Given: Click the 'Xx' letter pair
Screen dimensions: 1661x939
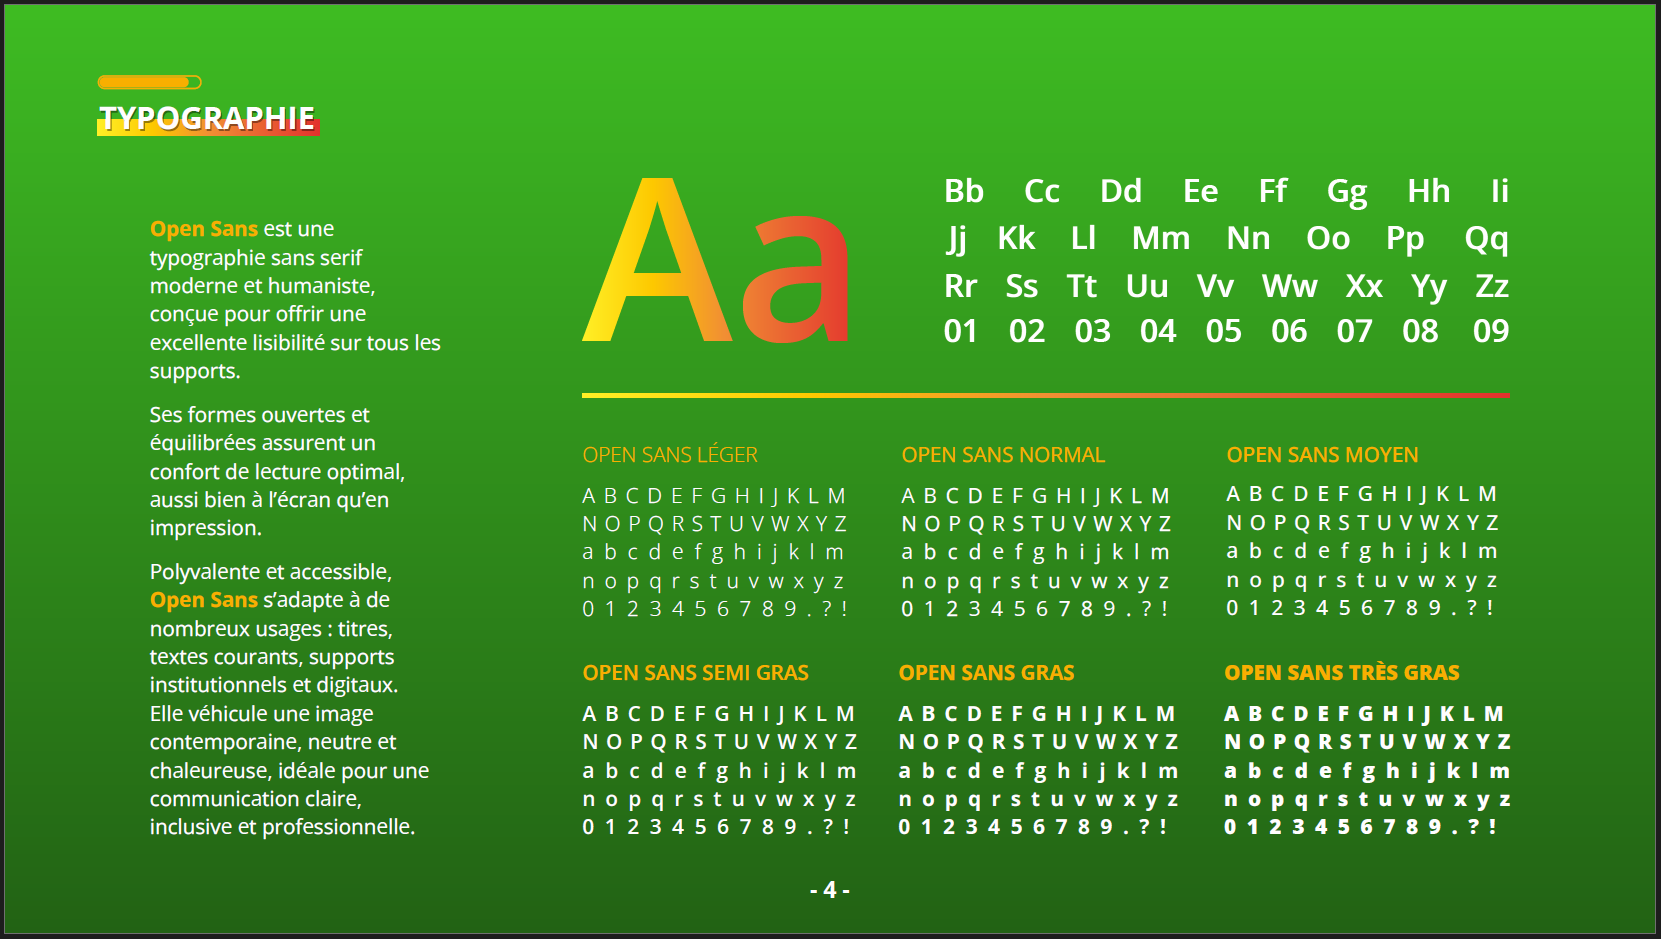Looking at the screenshot, I should [x=1364, y=286].
